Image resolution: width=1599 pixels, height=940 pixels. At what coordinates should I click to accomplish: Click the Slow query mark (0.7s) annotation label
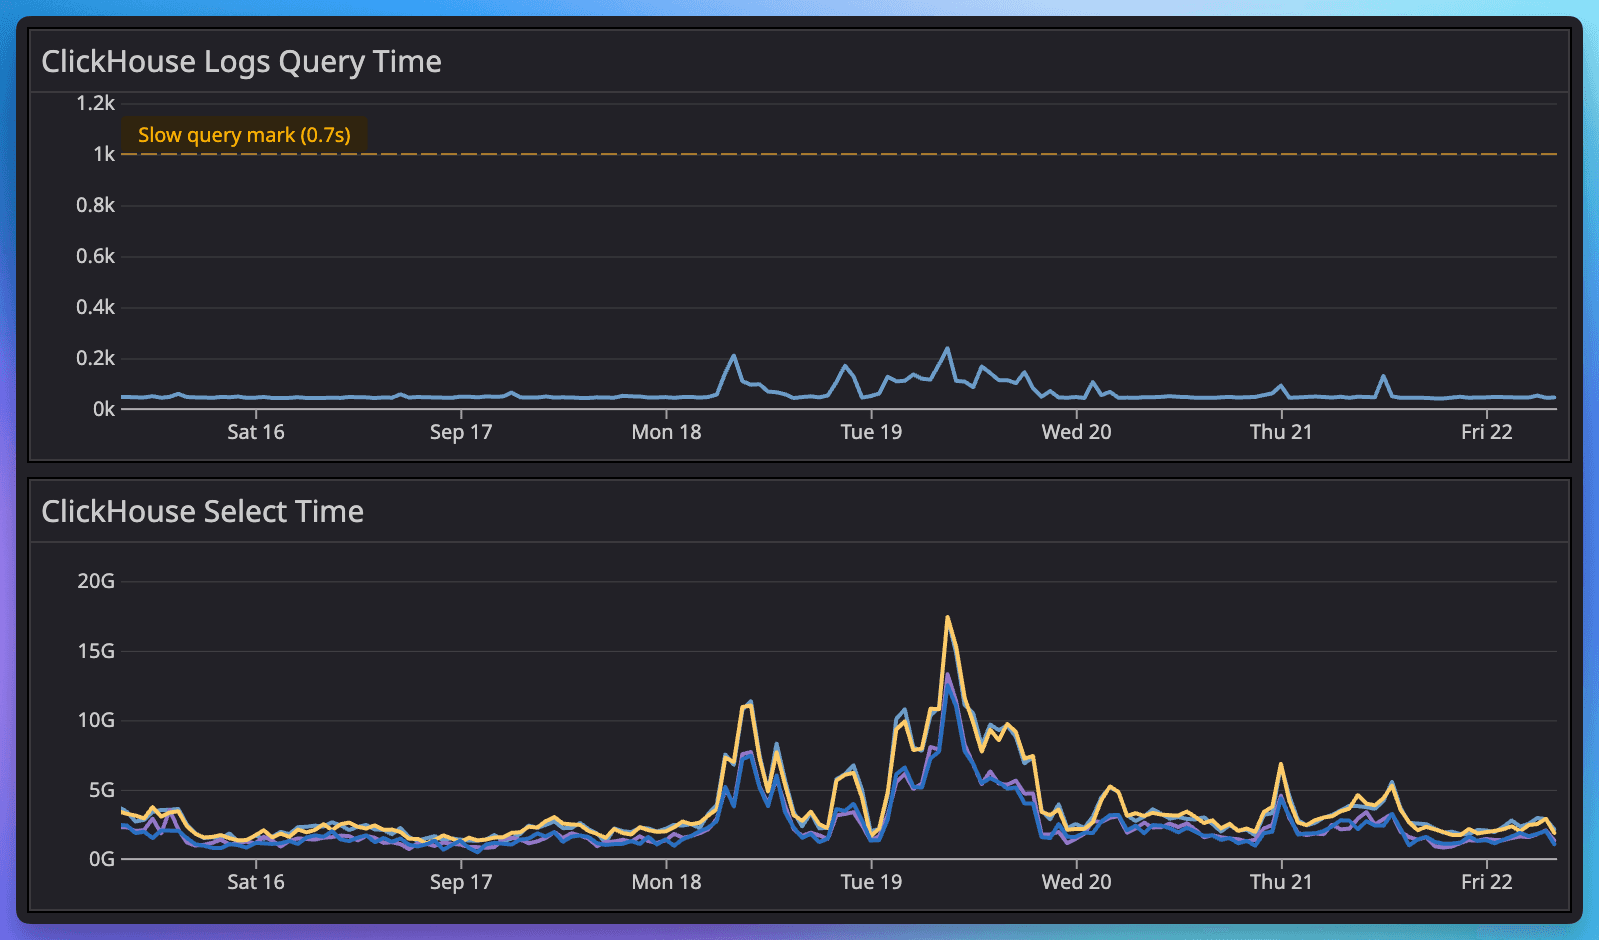click(244, 135)
